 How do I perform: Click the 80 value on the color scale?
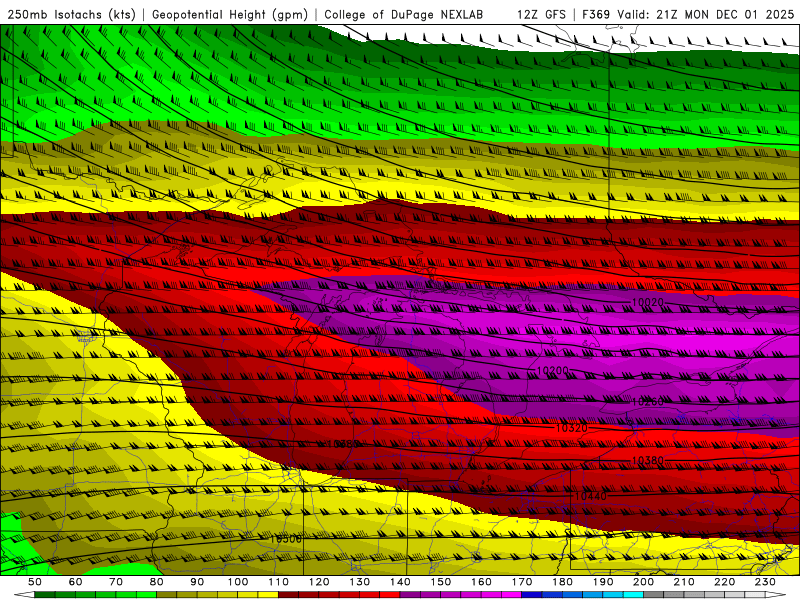(x=156, y=582)
